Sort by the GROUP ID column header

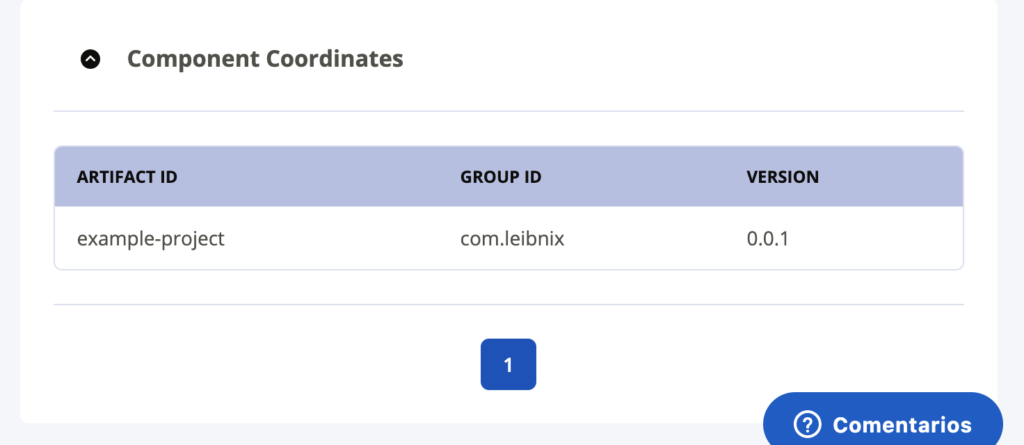501,177
